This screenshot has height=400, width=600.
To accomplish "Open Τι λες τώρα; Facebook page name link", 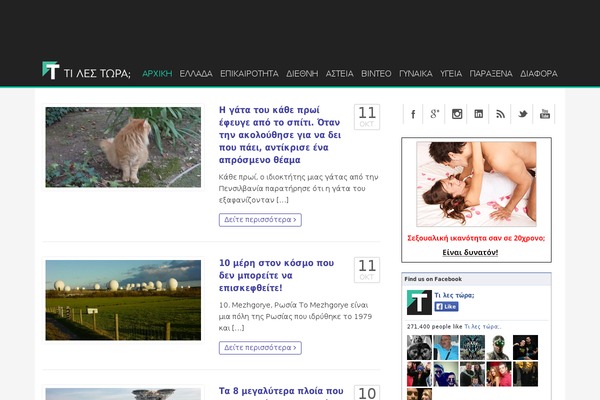I will point(454,295).
